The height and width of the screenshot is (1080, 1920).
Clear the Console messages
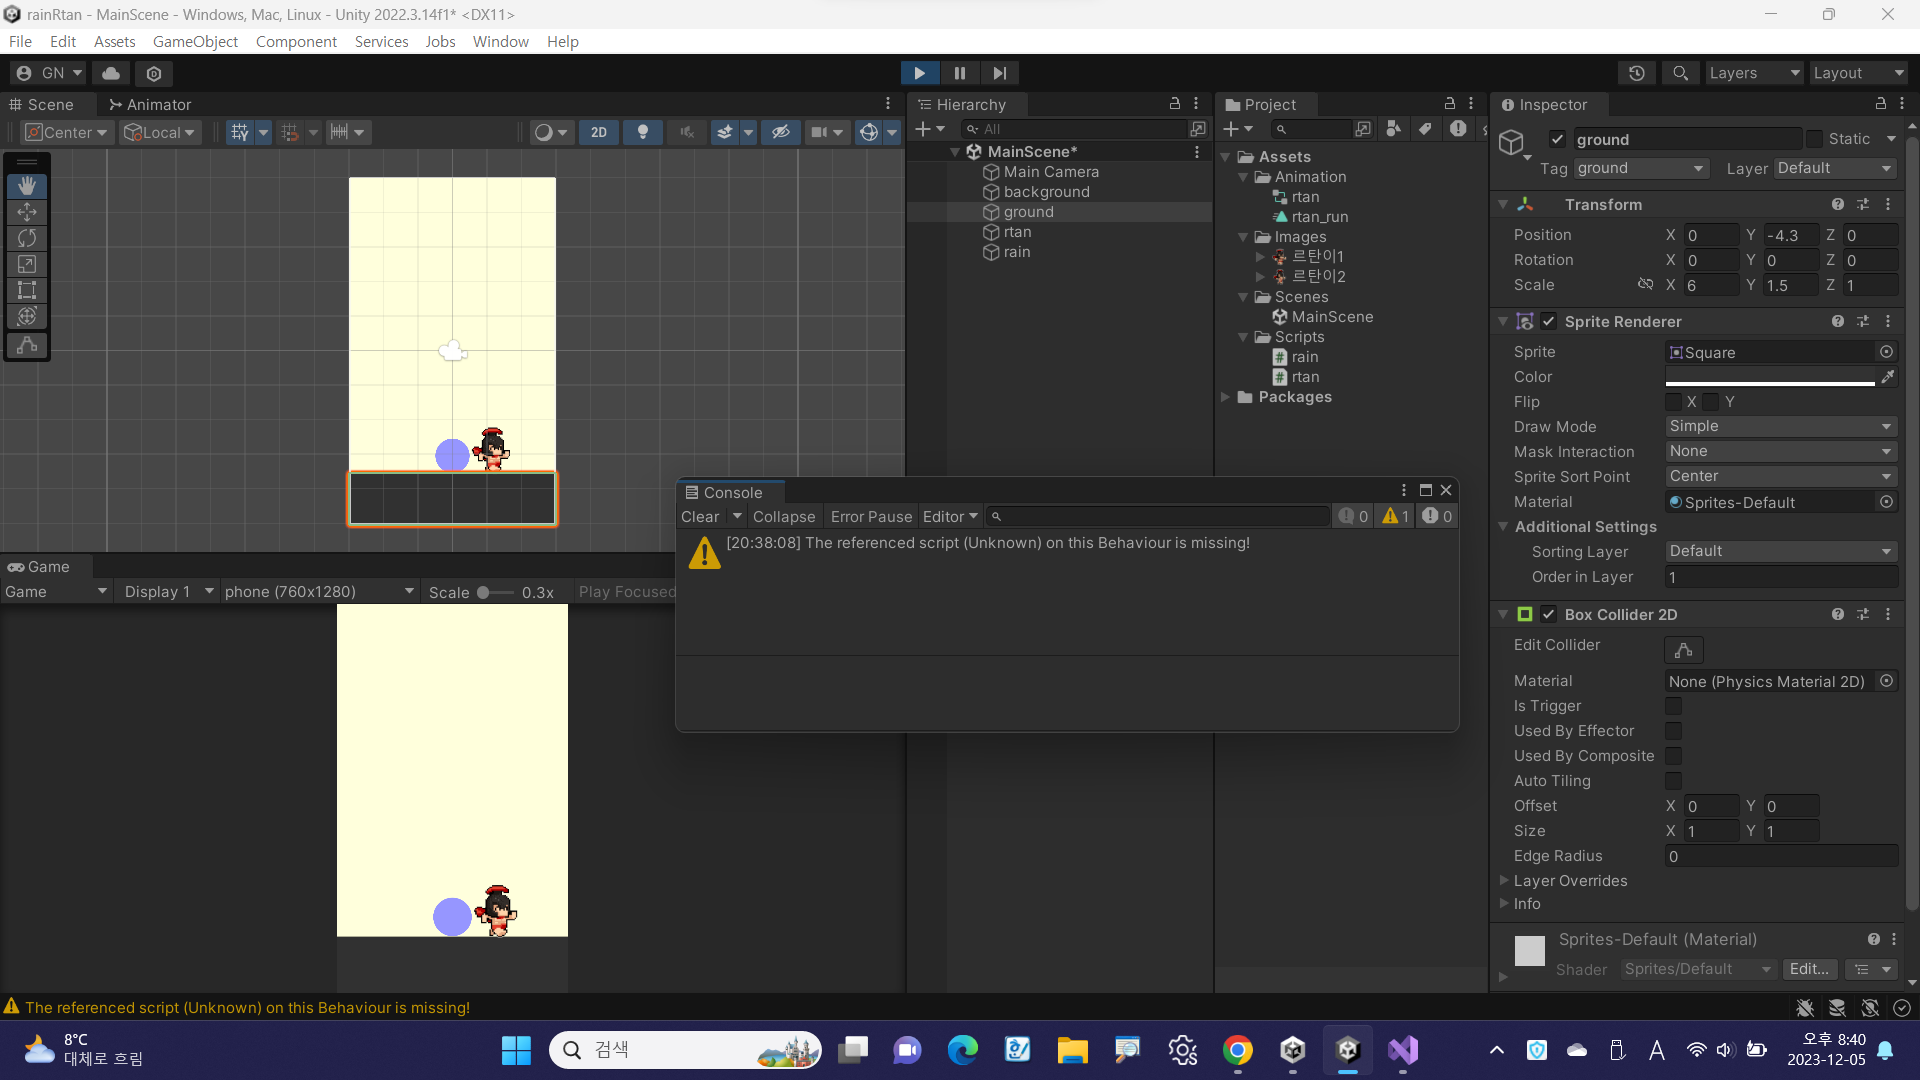(700, 517)
